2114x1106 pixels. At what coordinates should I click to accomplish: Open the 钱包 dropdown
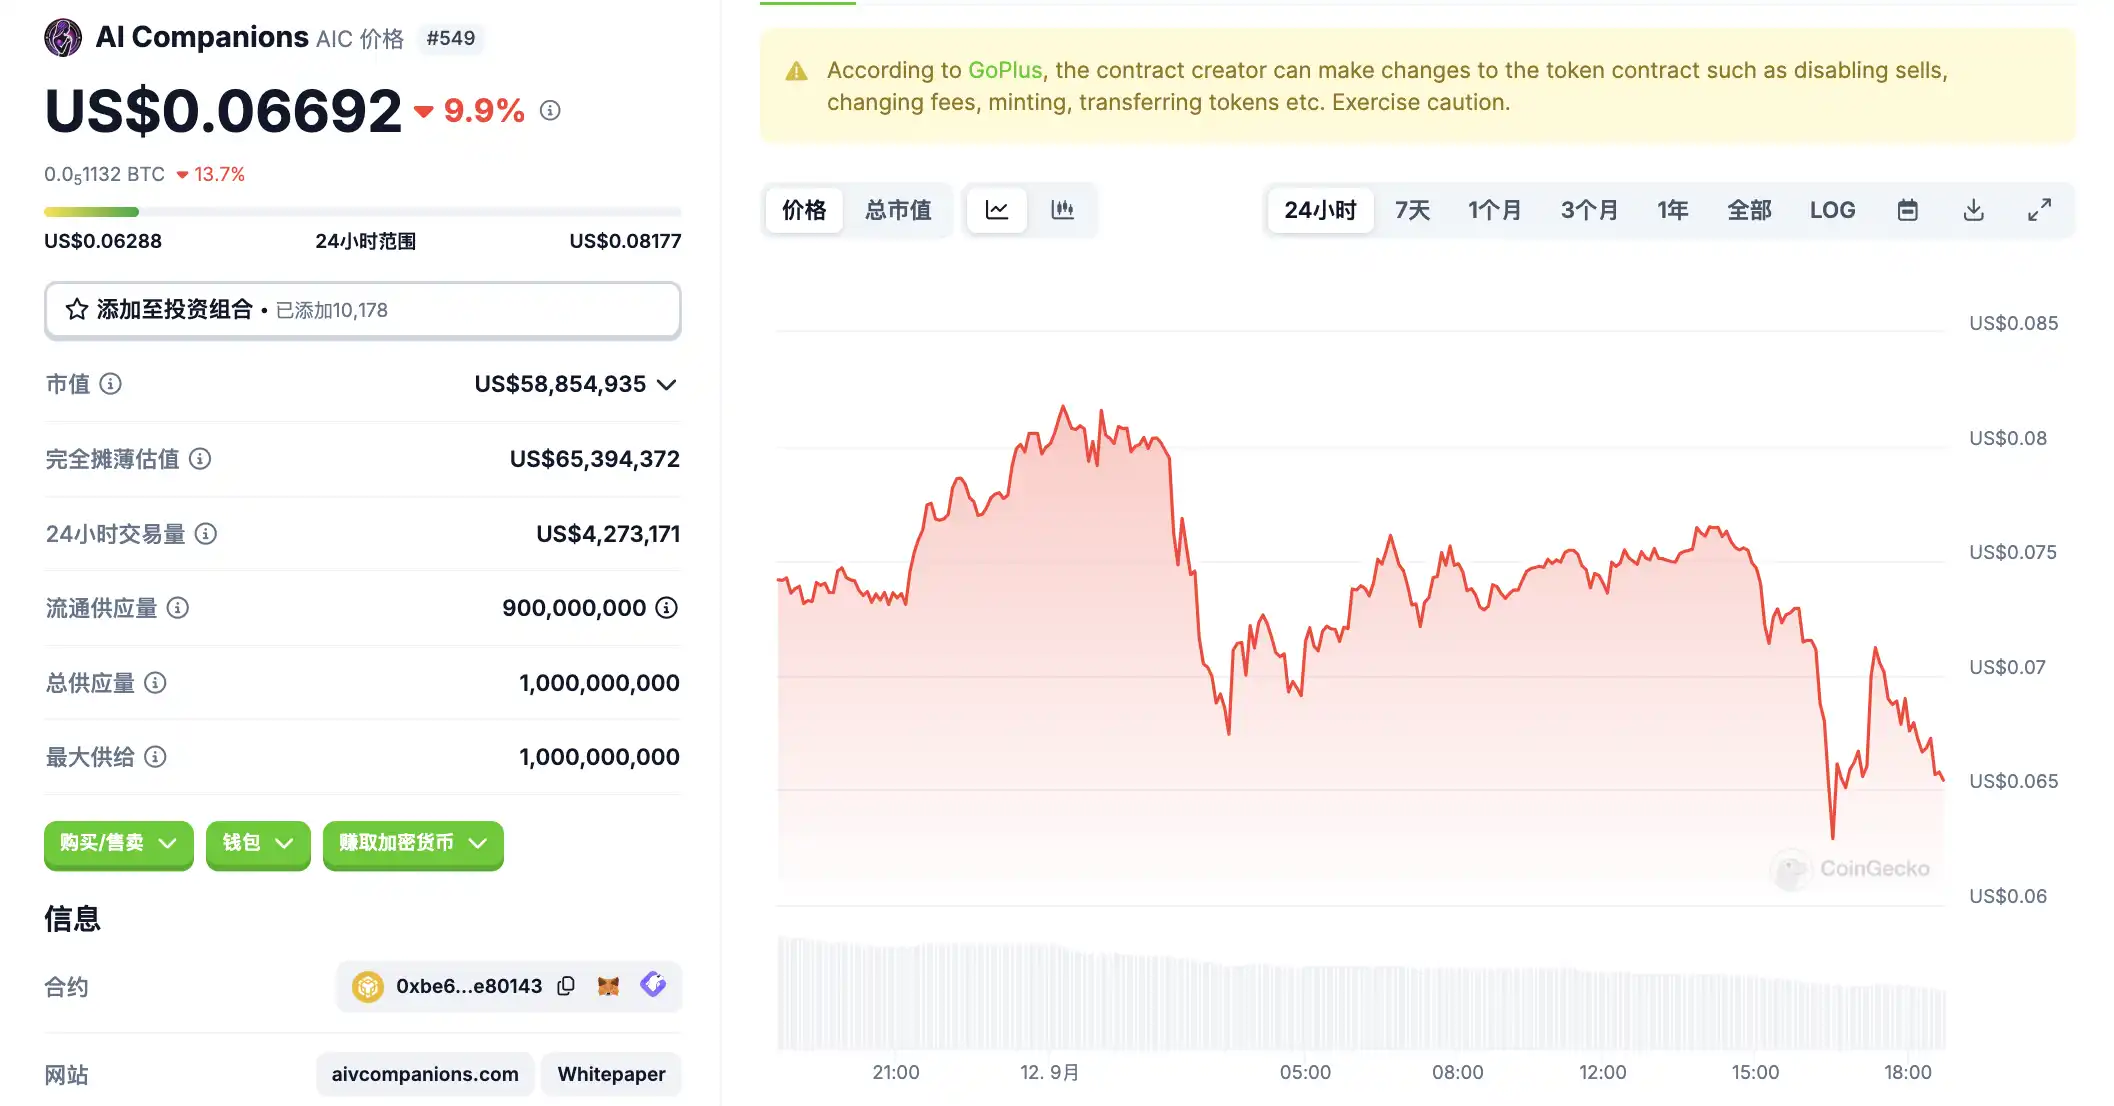point(258,844)
